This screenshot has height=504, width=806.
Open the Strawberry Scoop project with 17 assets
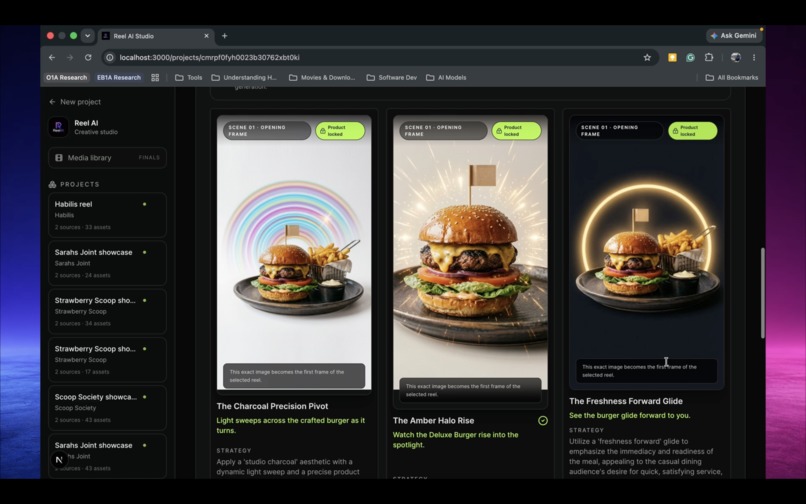click(x=107, y=360)
